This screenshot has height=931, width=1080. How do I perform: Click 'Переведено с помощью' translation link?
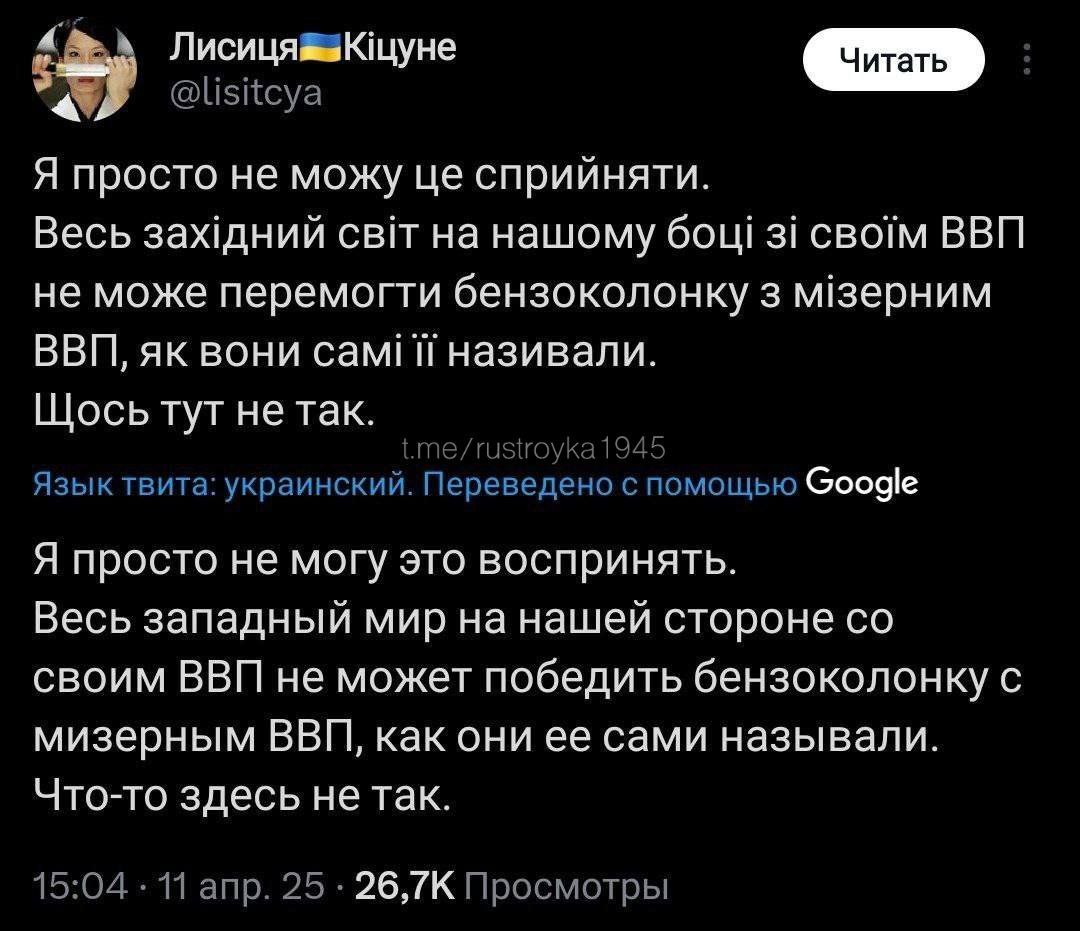click(x=610, y=485)
